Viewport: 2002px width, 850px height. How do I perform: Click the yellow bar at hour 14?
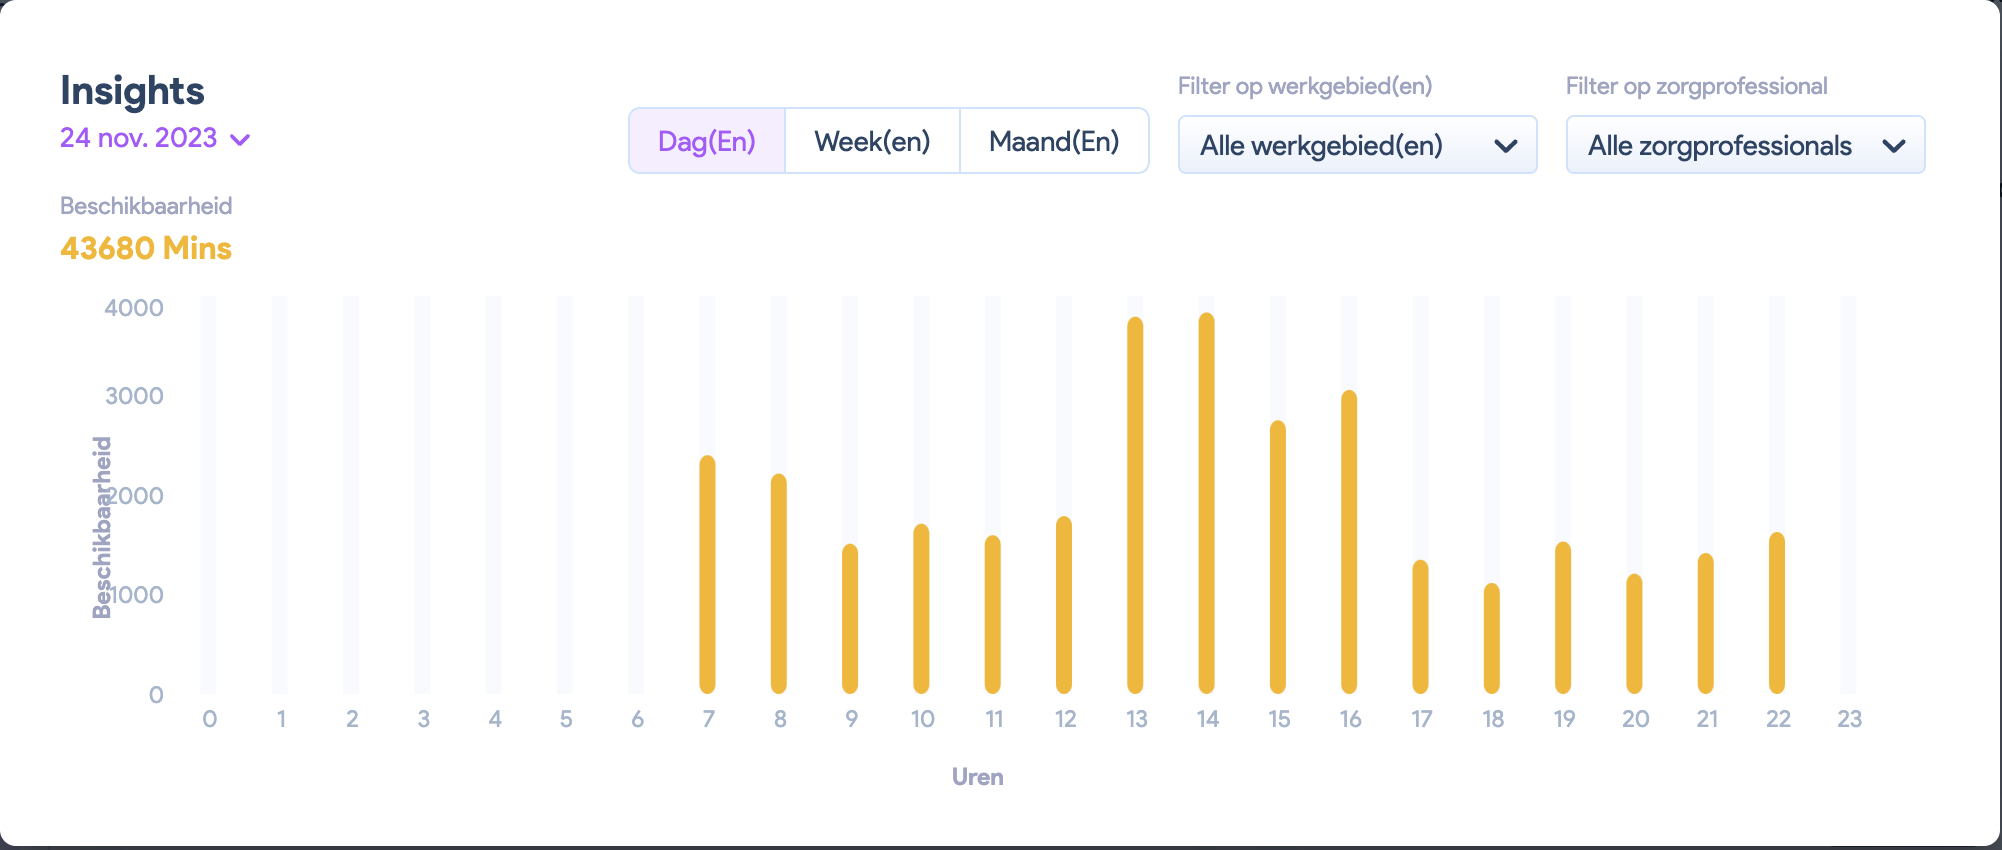(1207, 503)
